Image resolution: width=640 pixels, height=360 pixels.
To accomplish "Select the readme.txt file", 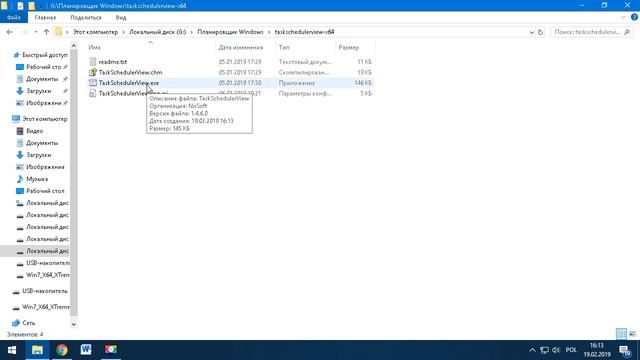I will 113,62.
